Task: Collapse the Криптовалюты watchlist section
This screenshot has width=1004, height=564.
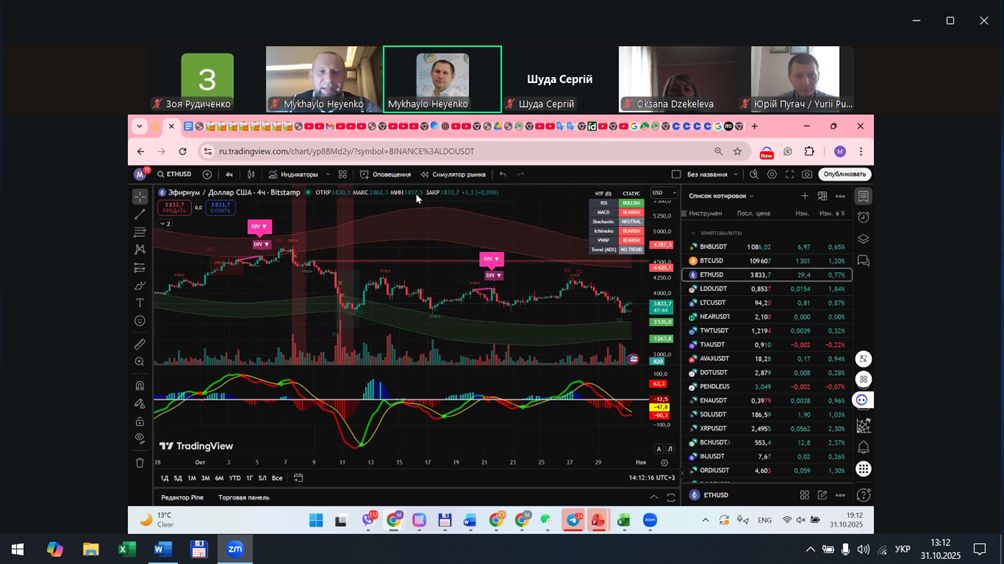Action: tap(692, 233)
